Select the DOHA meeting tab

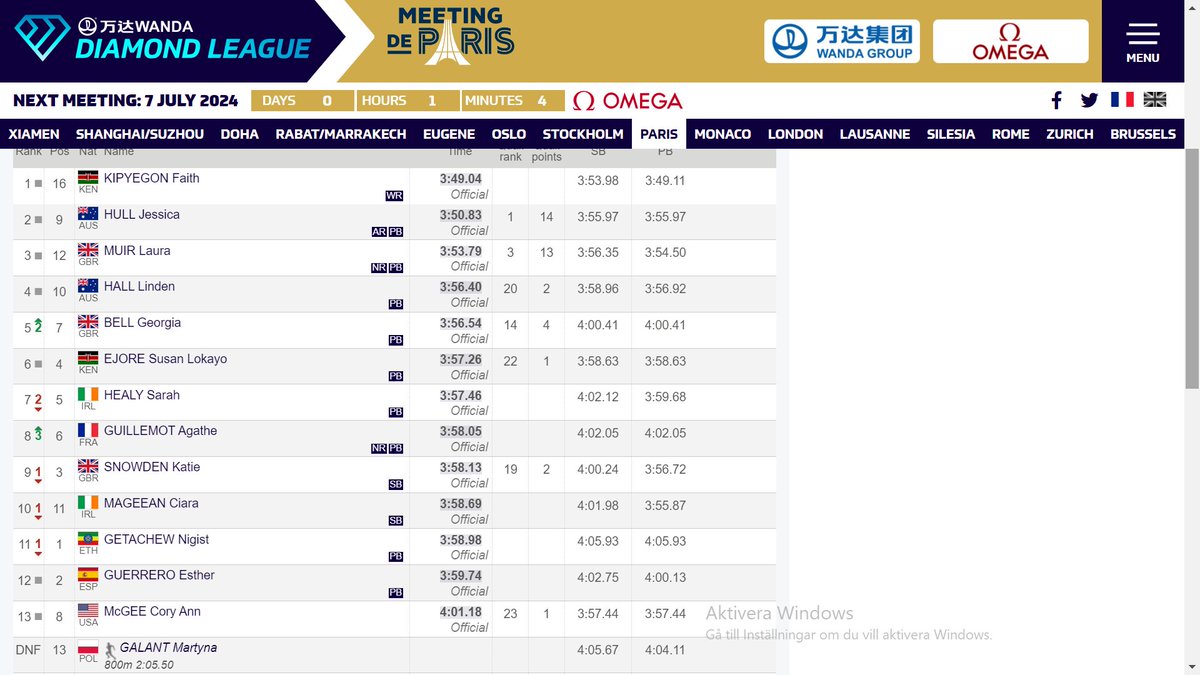(240, 134)
